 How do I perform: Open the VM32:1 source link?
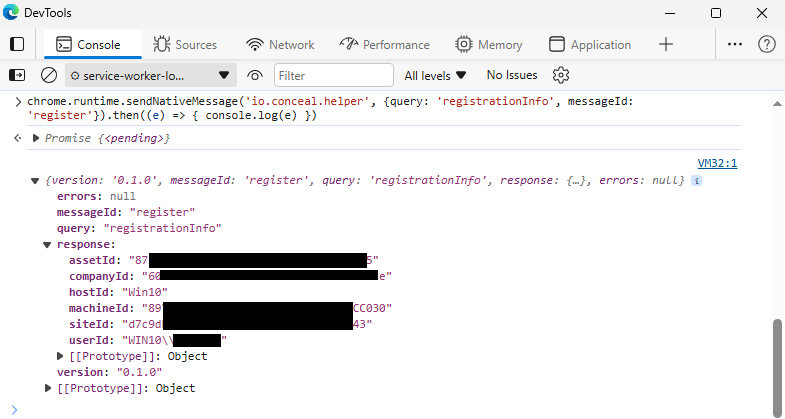click(717, 163)
